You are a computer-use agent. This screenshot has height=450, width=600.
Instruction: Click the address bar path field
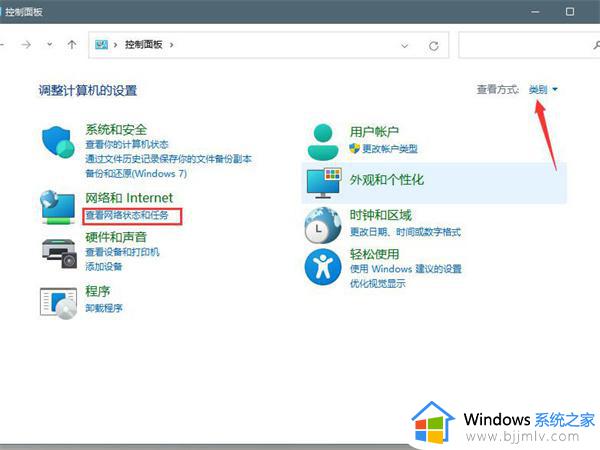pyautogui.click(x=268, y=45)
